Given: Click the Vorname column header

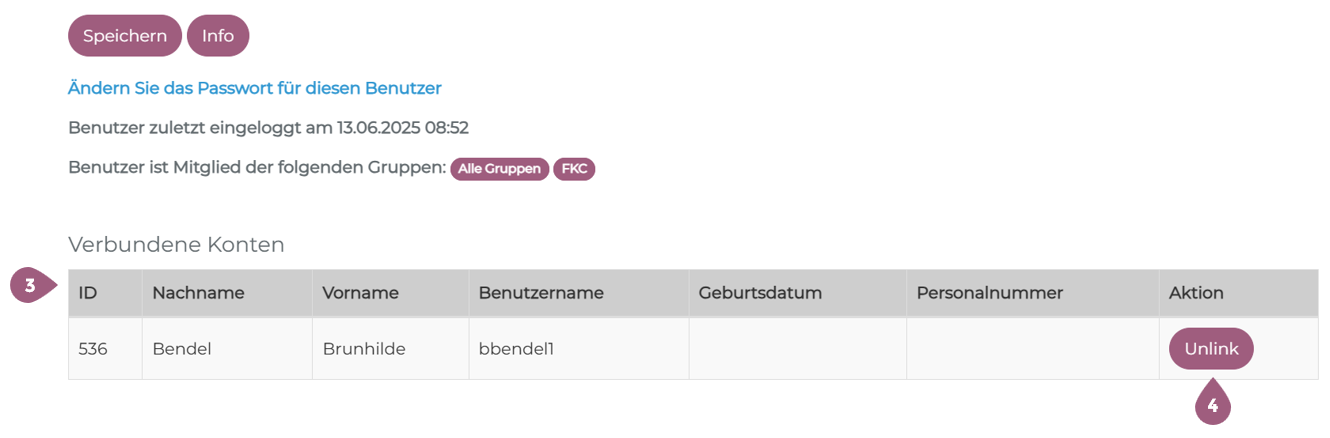Looking at the screenshot, I should click(360, 293).
